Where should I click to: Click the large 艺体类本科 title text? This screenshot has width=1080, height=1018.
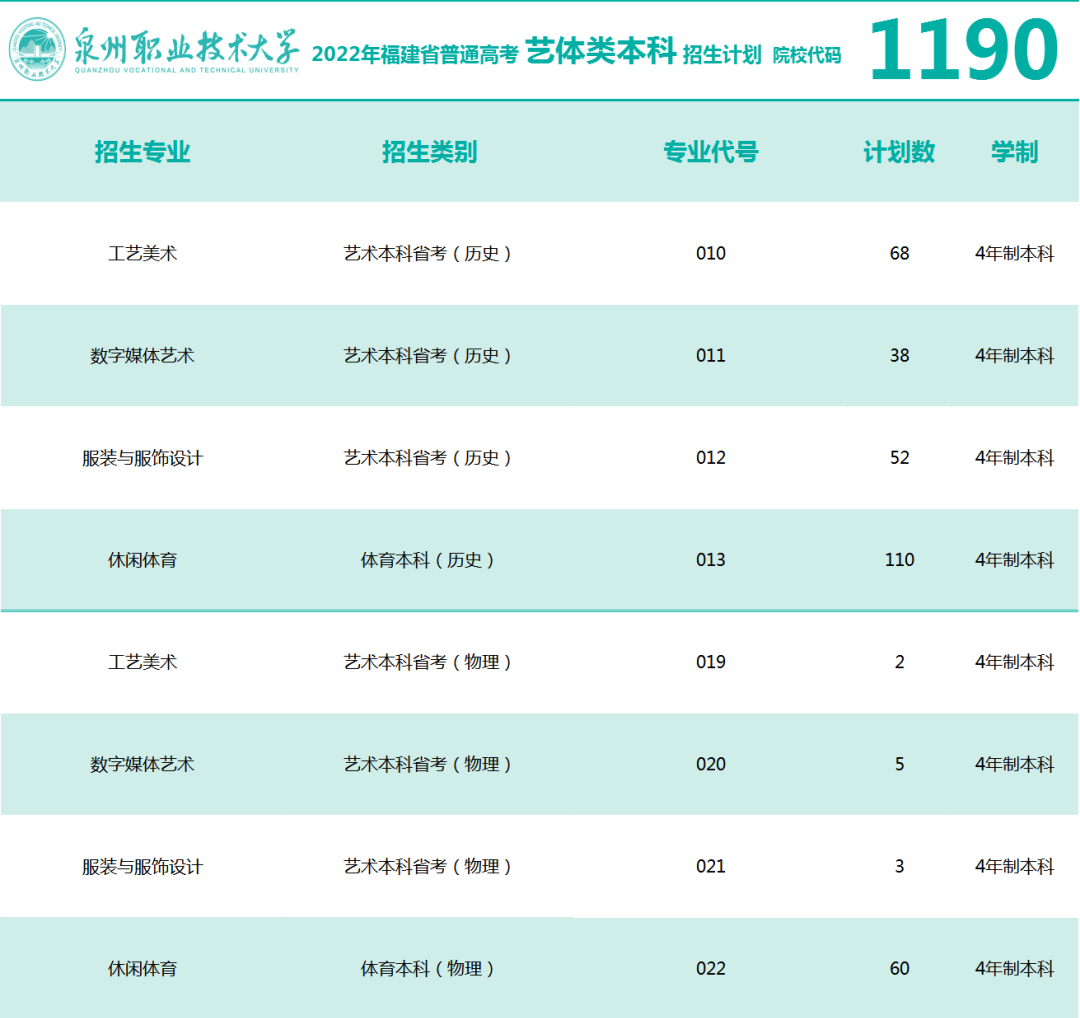coord(601,50)
